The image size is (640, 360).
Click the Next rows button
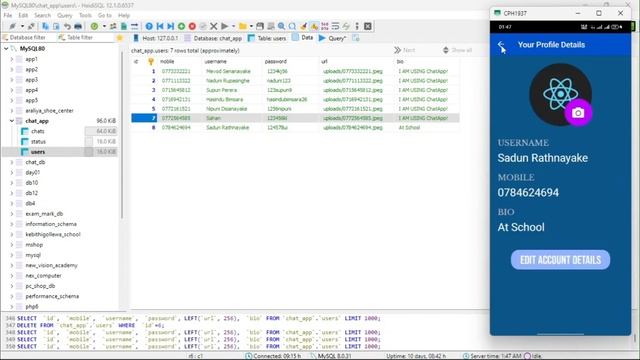point(404,50)
